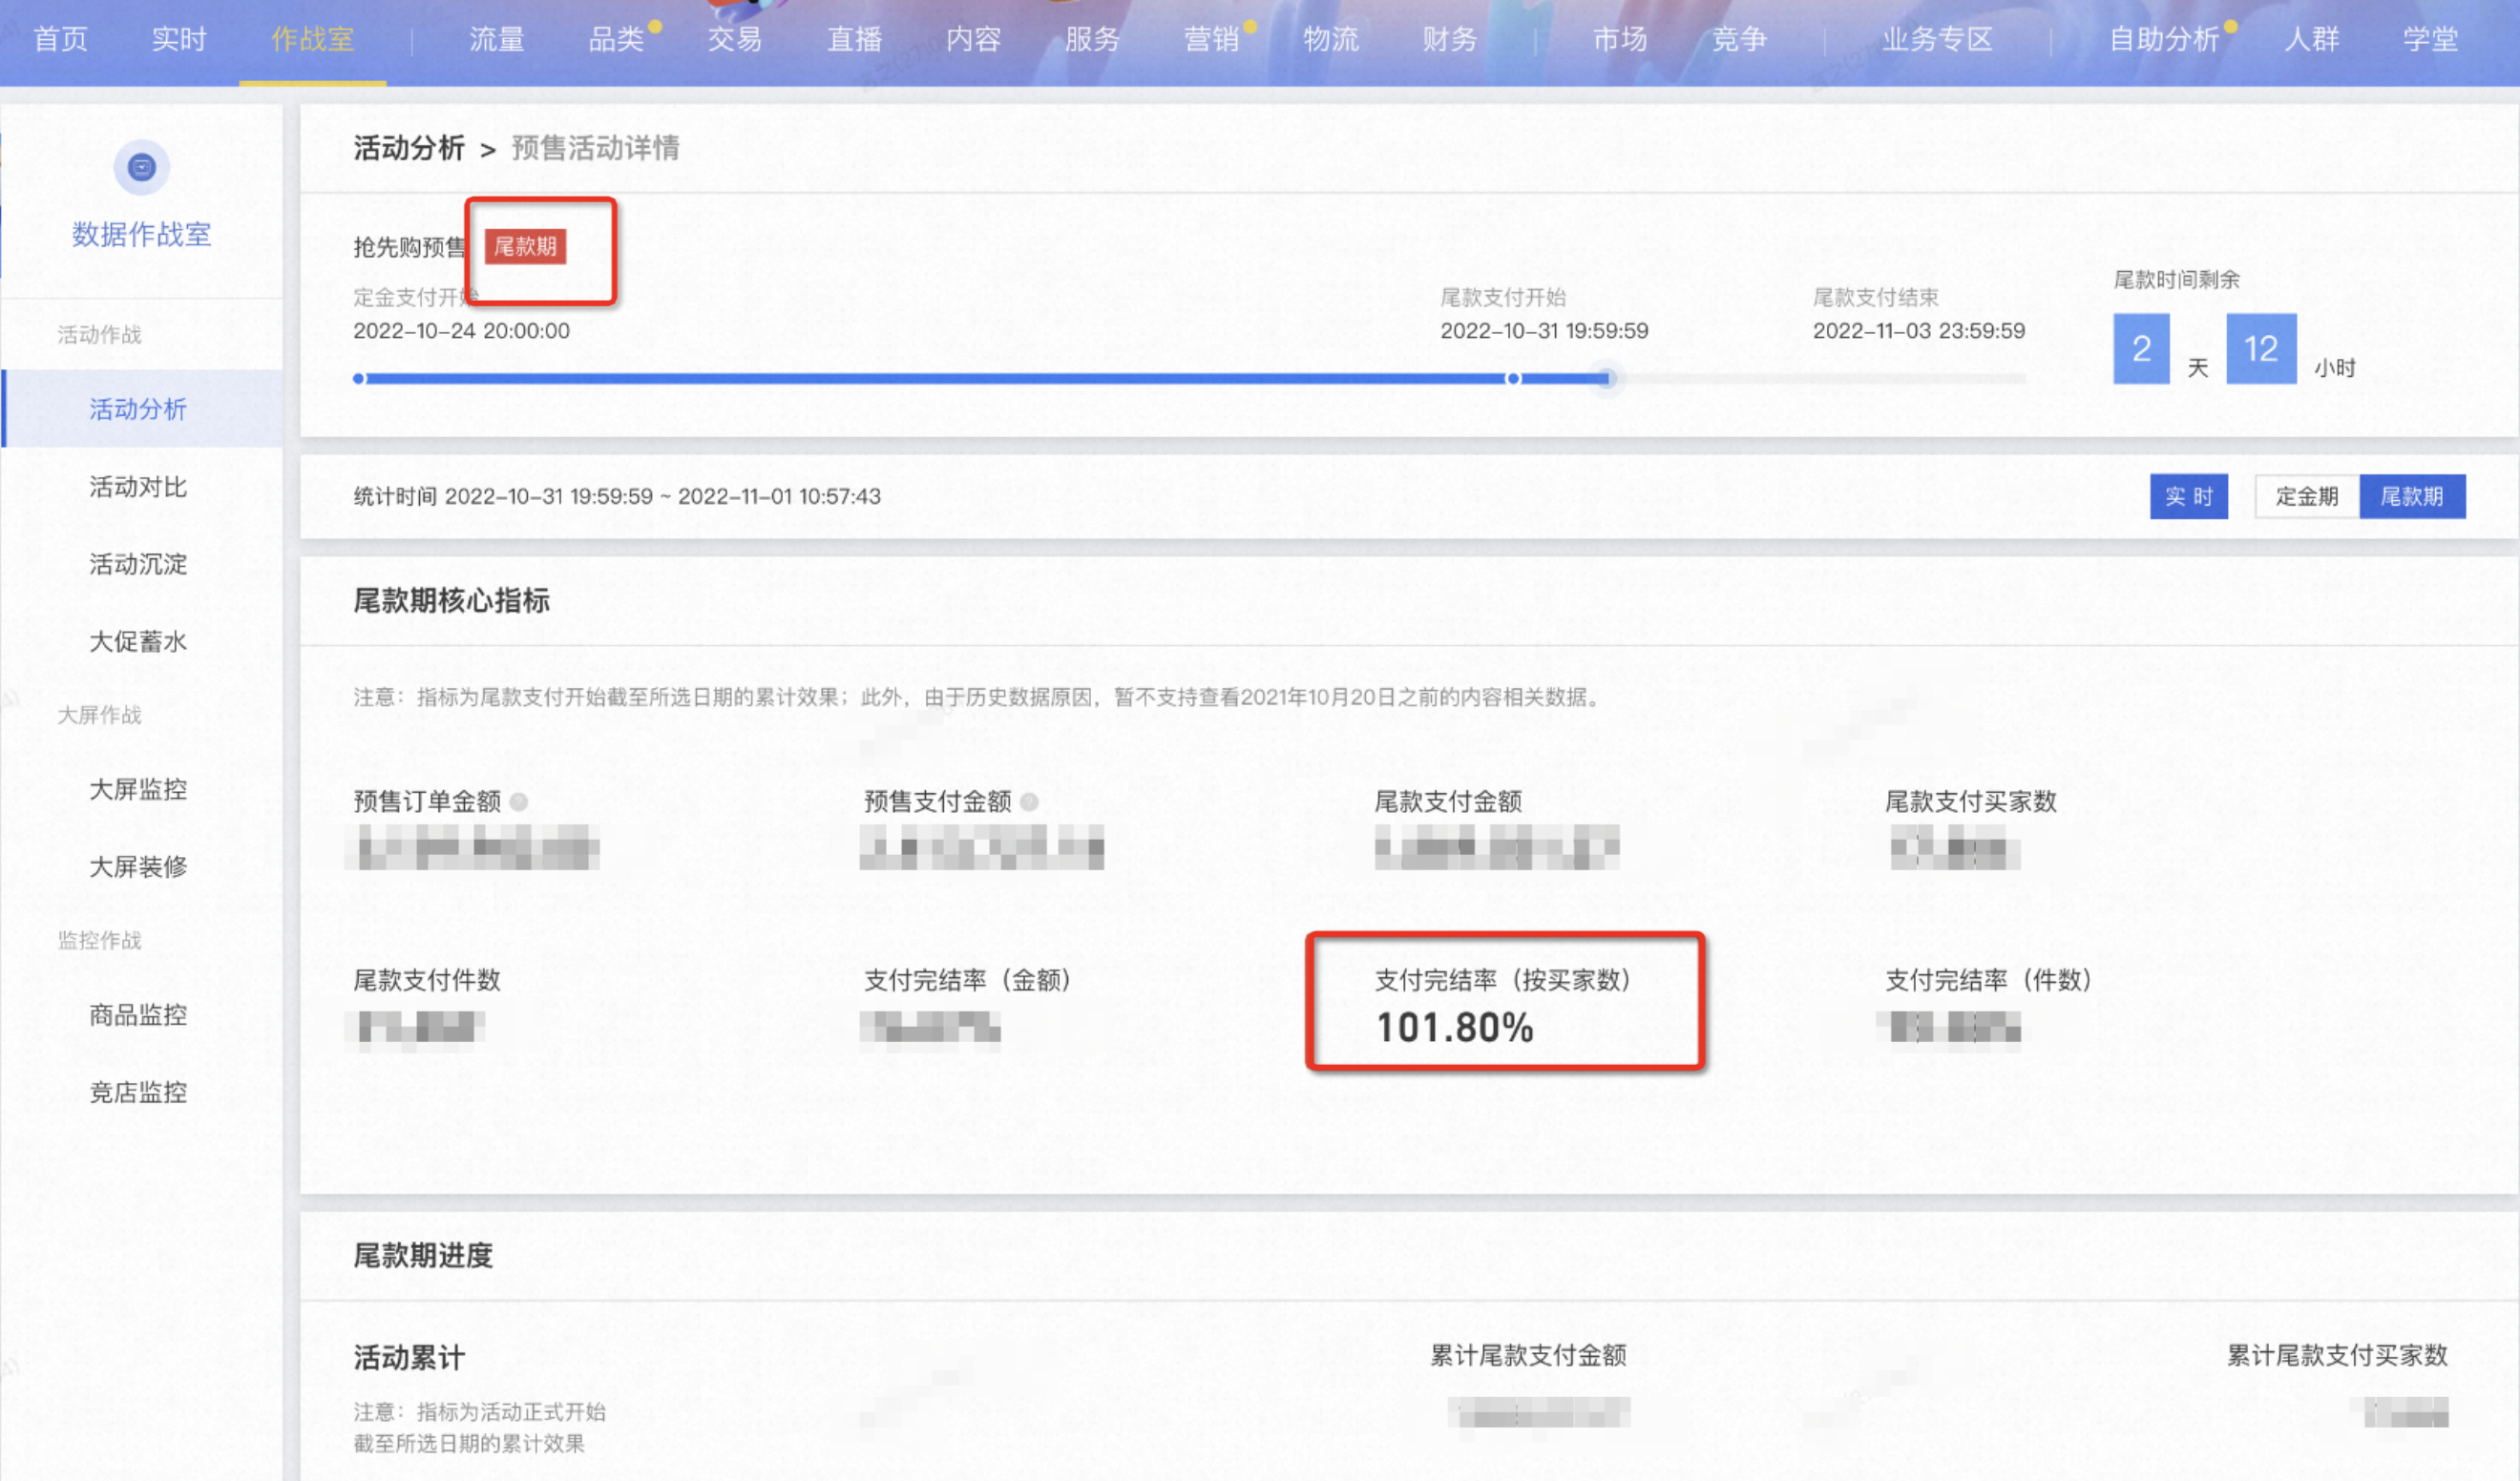The image size is (2520, 1481).
Task: Select 商品监控 in the sidebar
Action: (138, 1014)
